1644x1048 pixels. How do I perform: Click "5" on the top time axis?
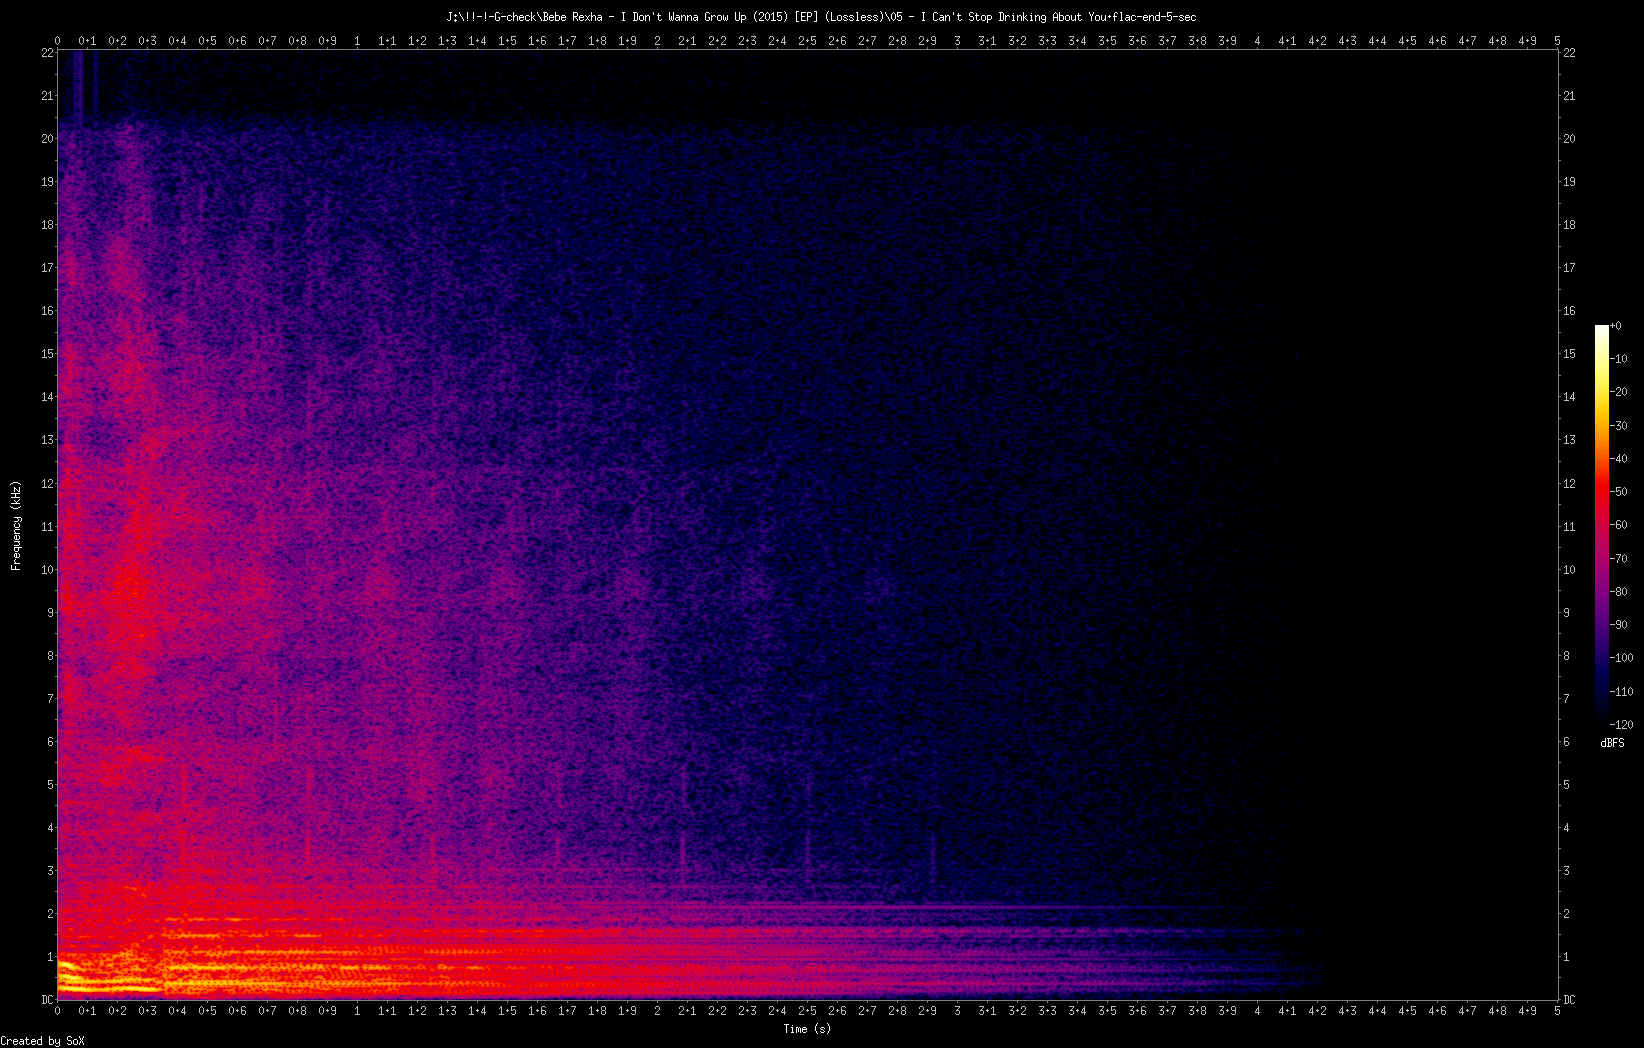1557,41
